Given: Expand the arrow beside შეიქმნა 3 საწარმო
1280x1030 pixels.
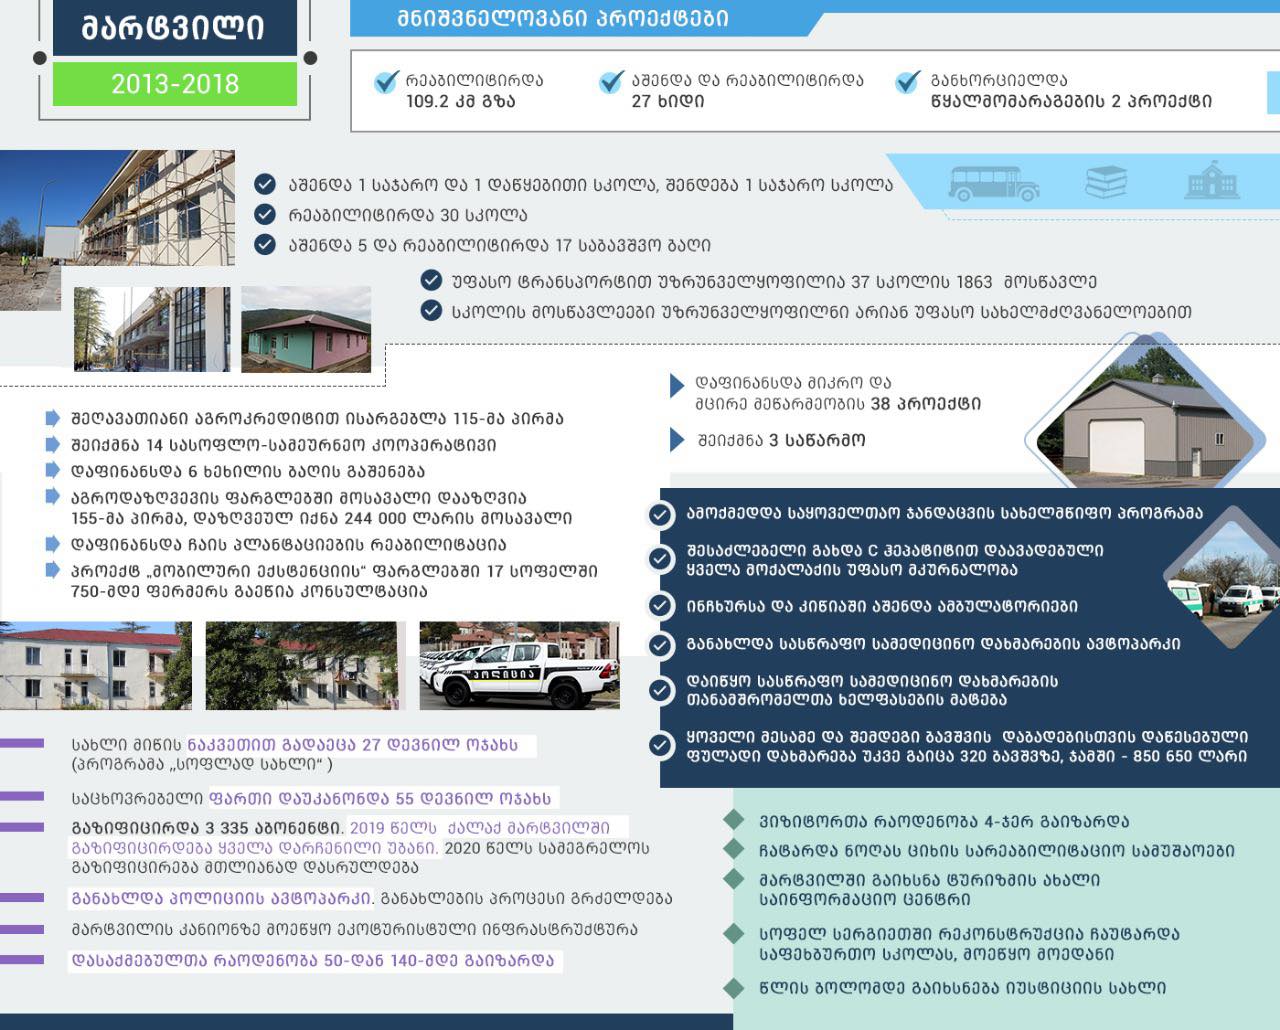Looking at the screenshot, I should (x=678, y=440).
